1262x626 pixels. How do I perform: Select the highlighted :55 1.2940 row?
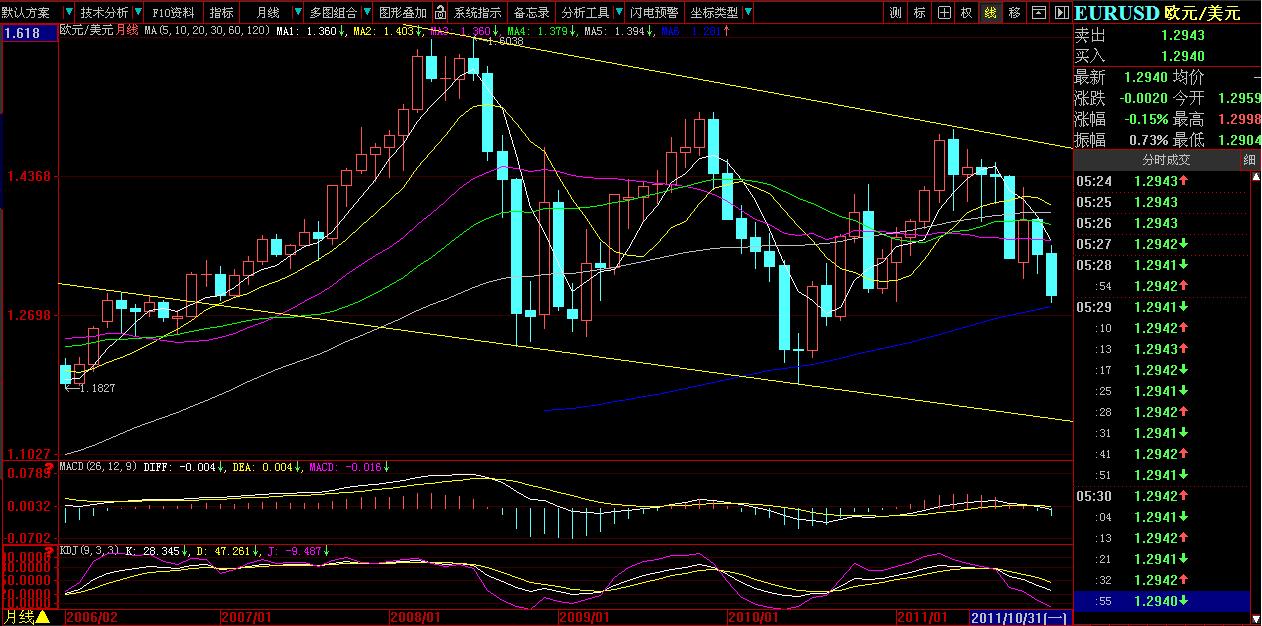coord(1162,601)
